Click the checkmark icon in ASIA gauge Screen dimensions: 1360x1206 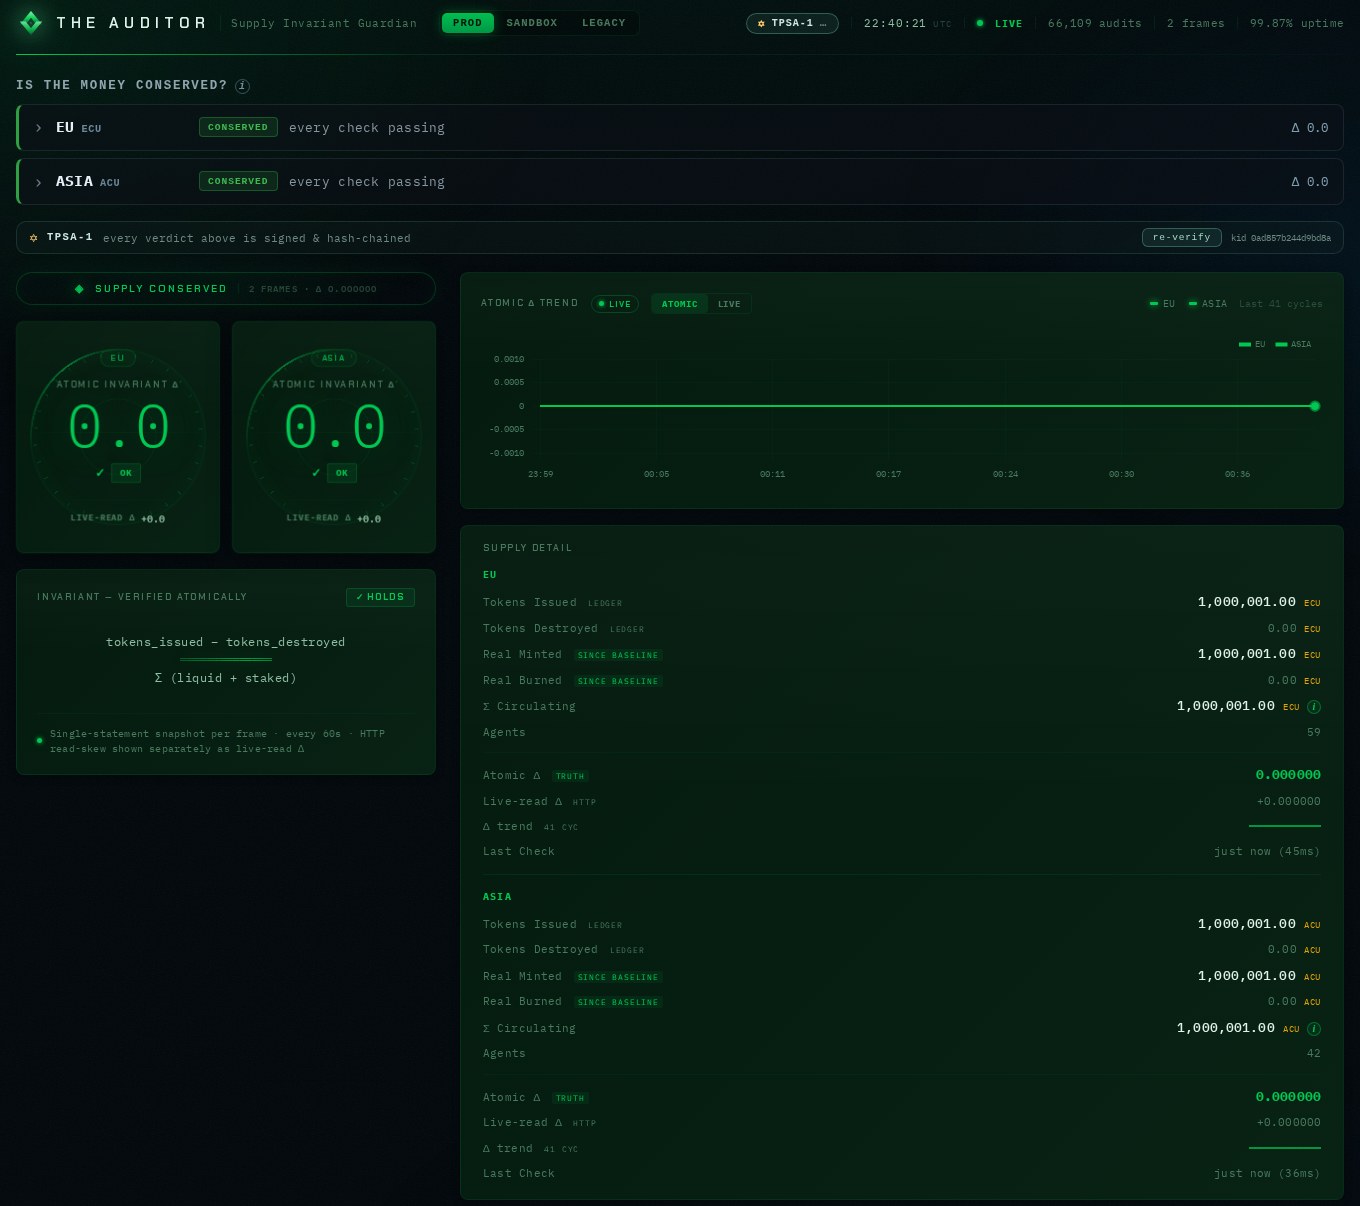(x=316, y=473)
